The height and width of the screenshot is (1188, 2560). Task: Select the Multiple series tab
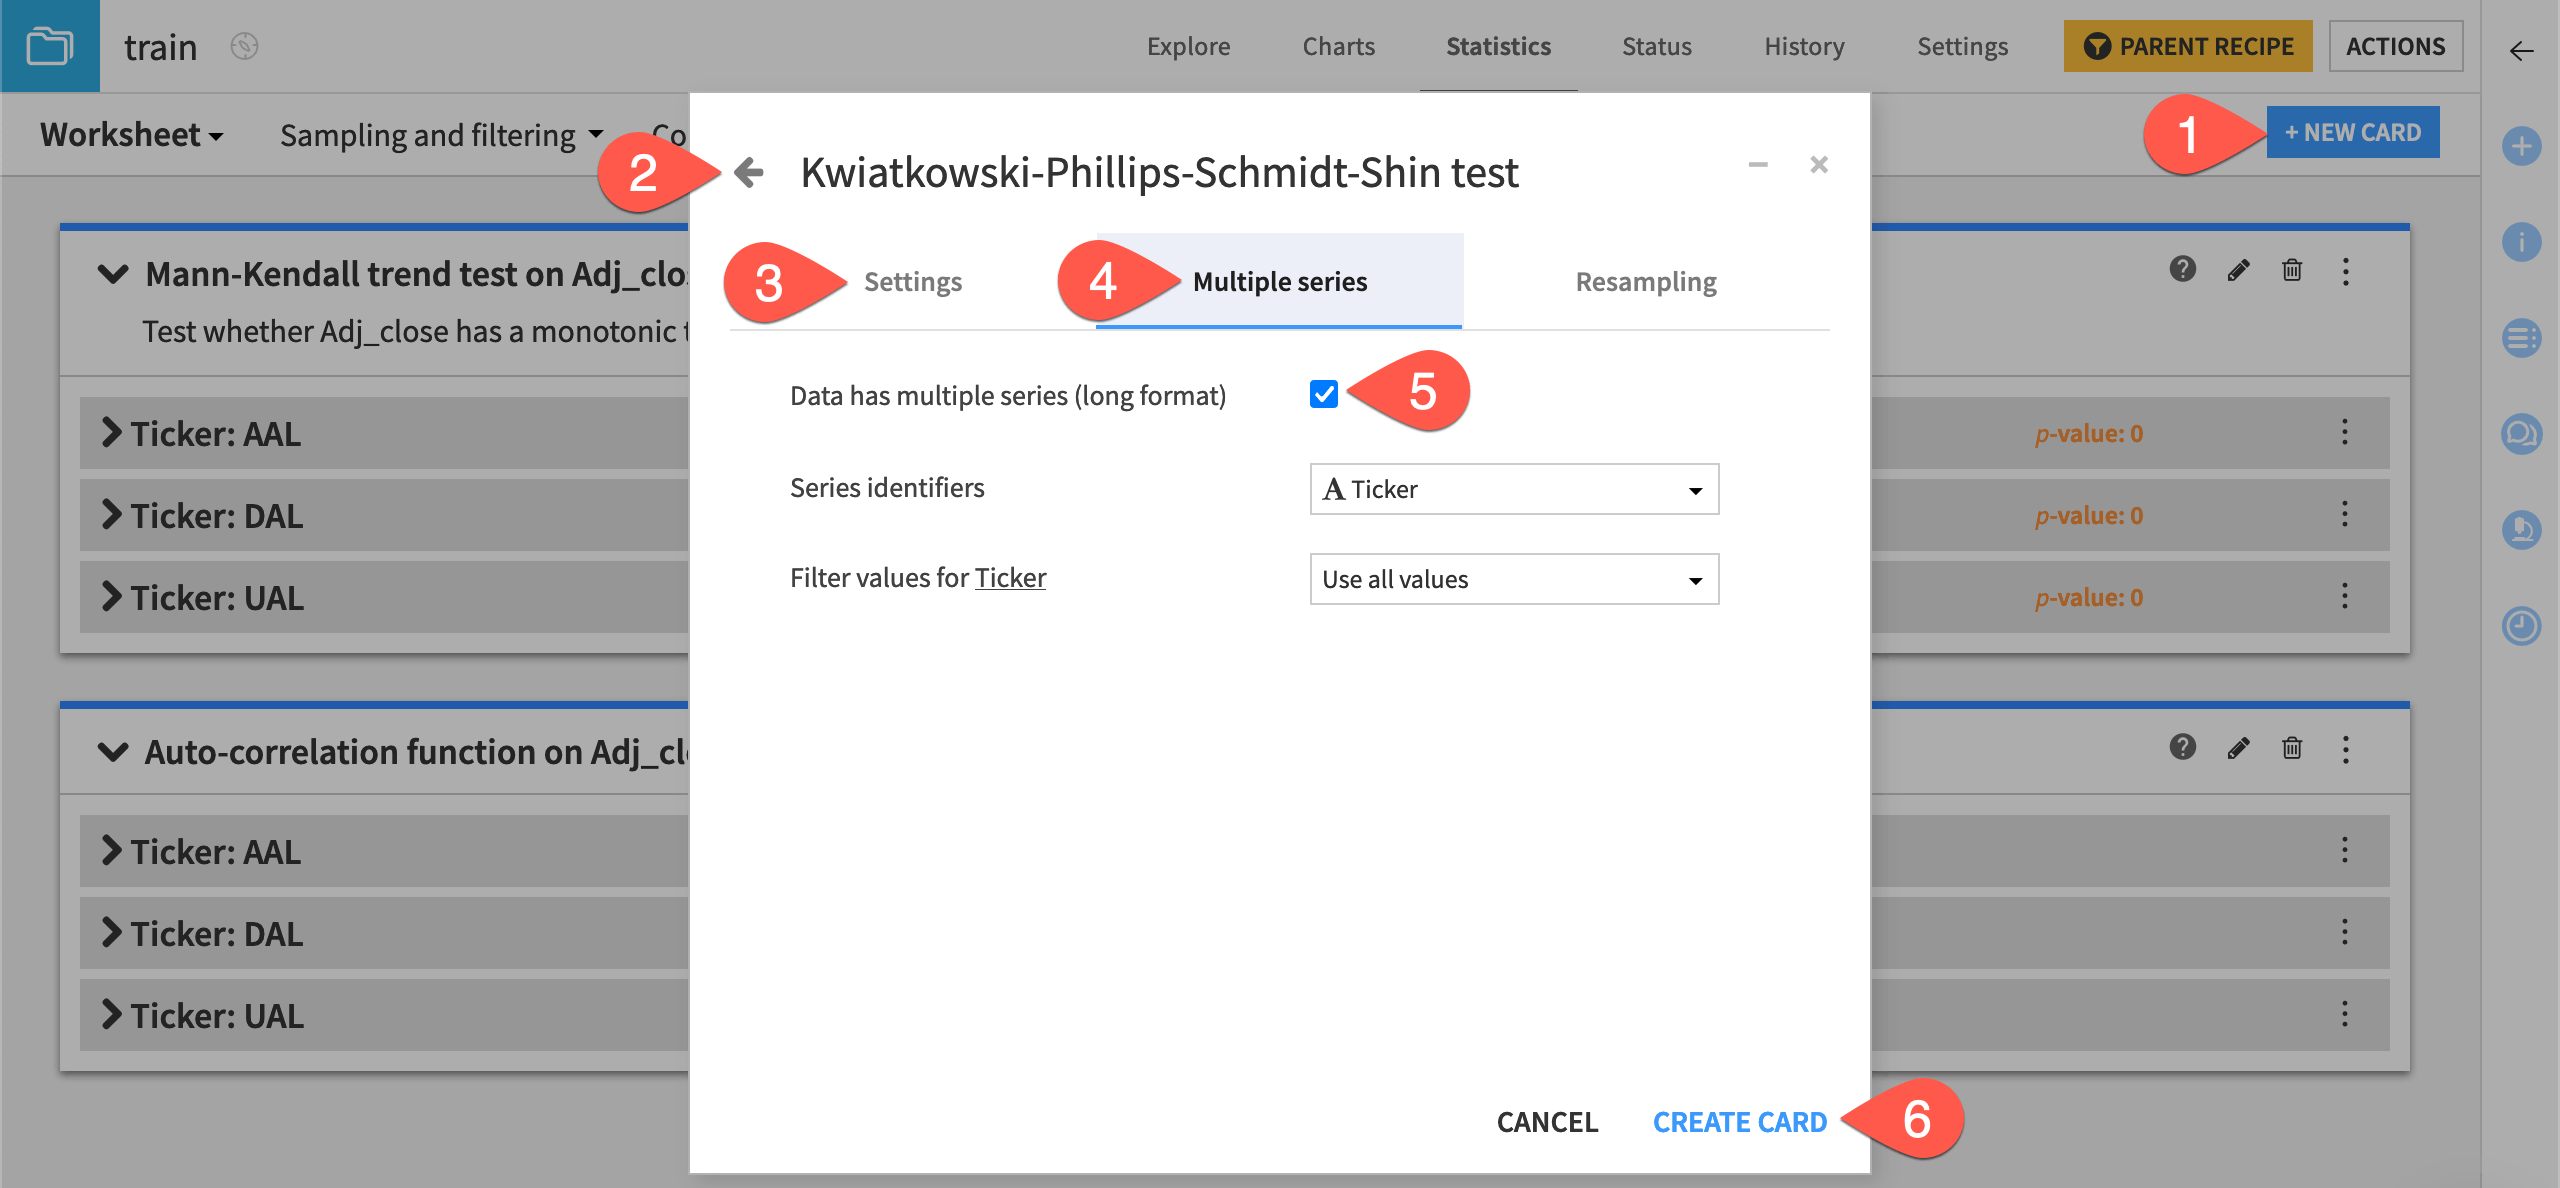[1280, 281]
